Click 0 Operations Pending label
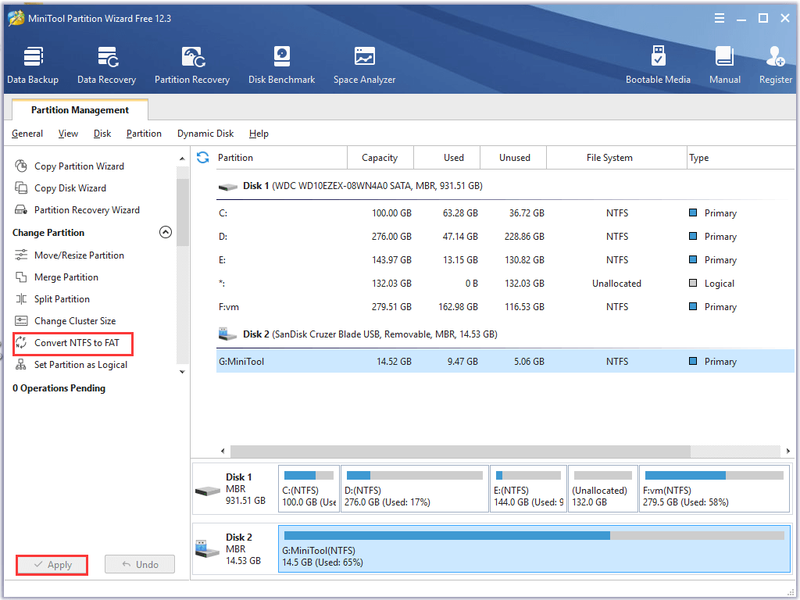 click(x=59, y=388)
